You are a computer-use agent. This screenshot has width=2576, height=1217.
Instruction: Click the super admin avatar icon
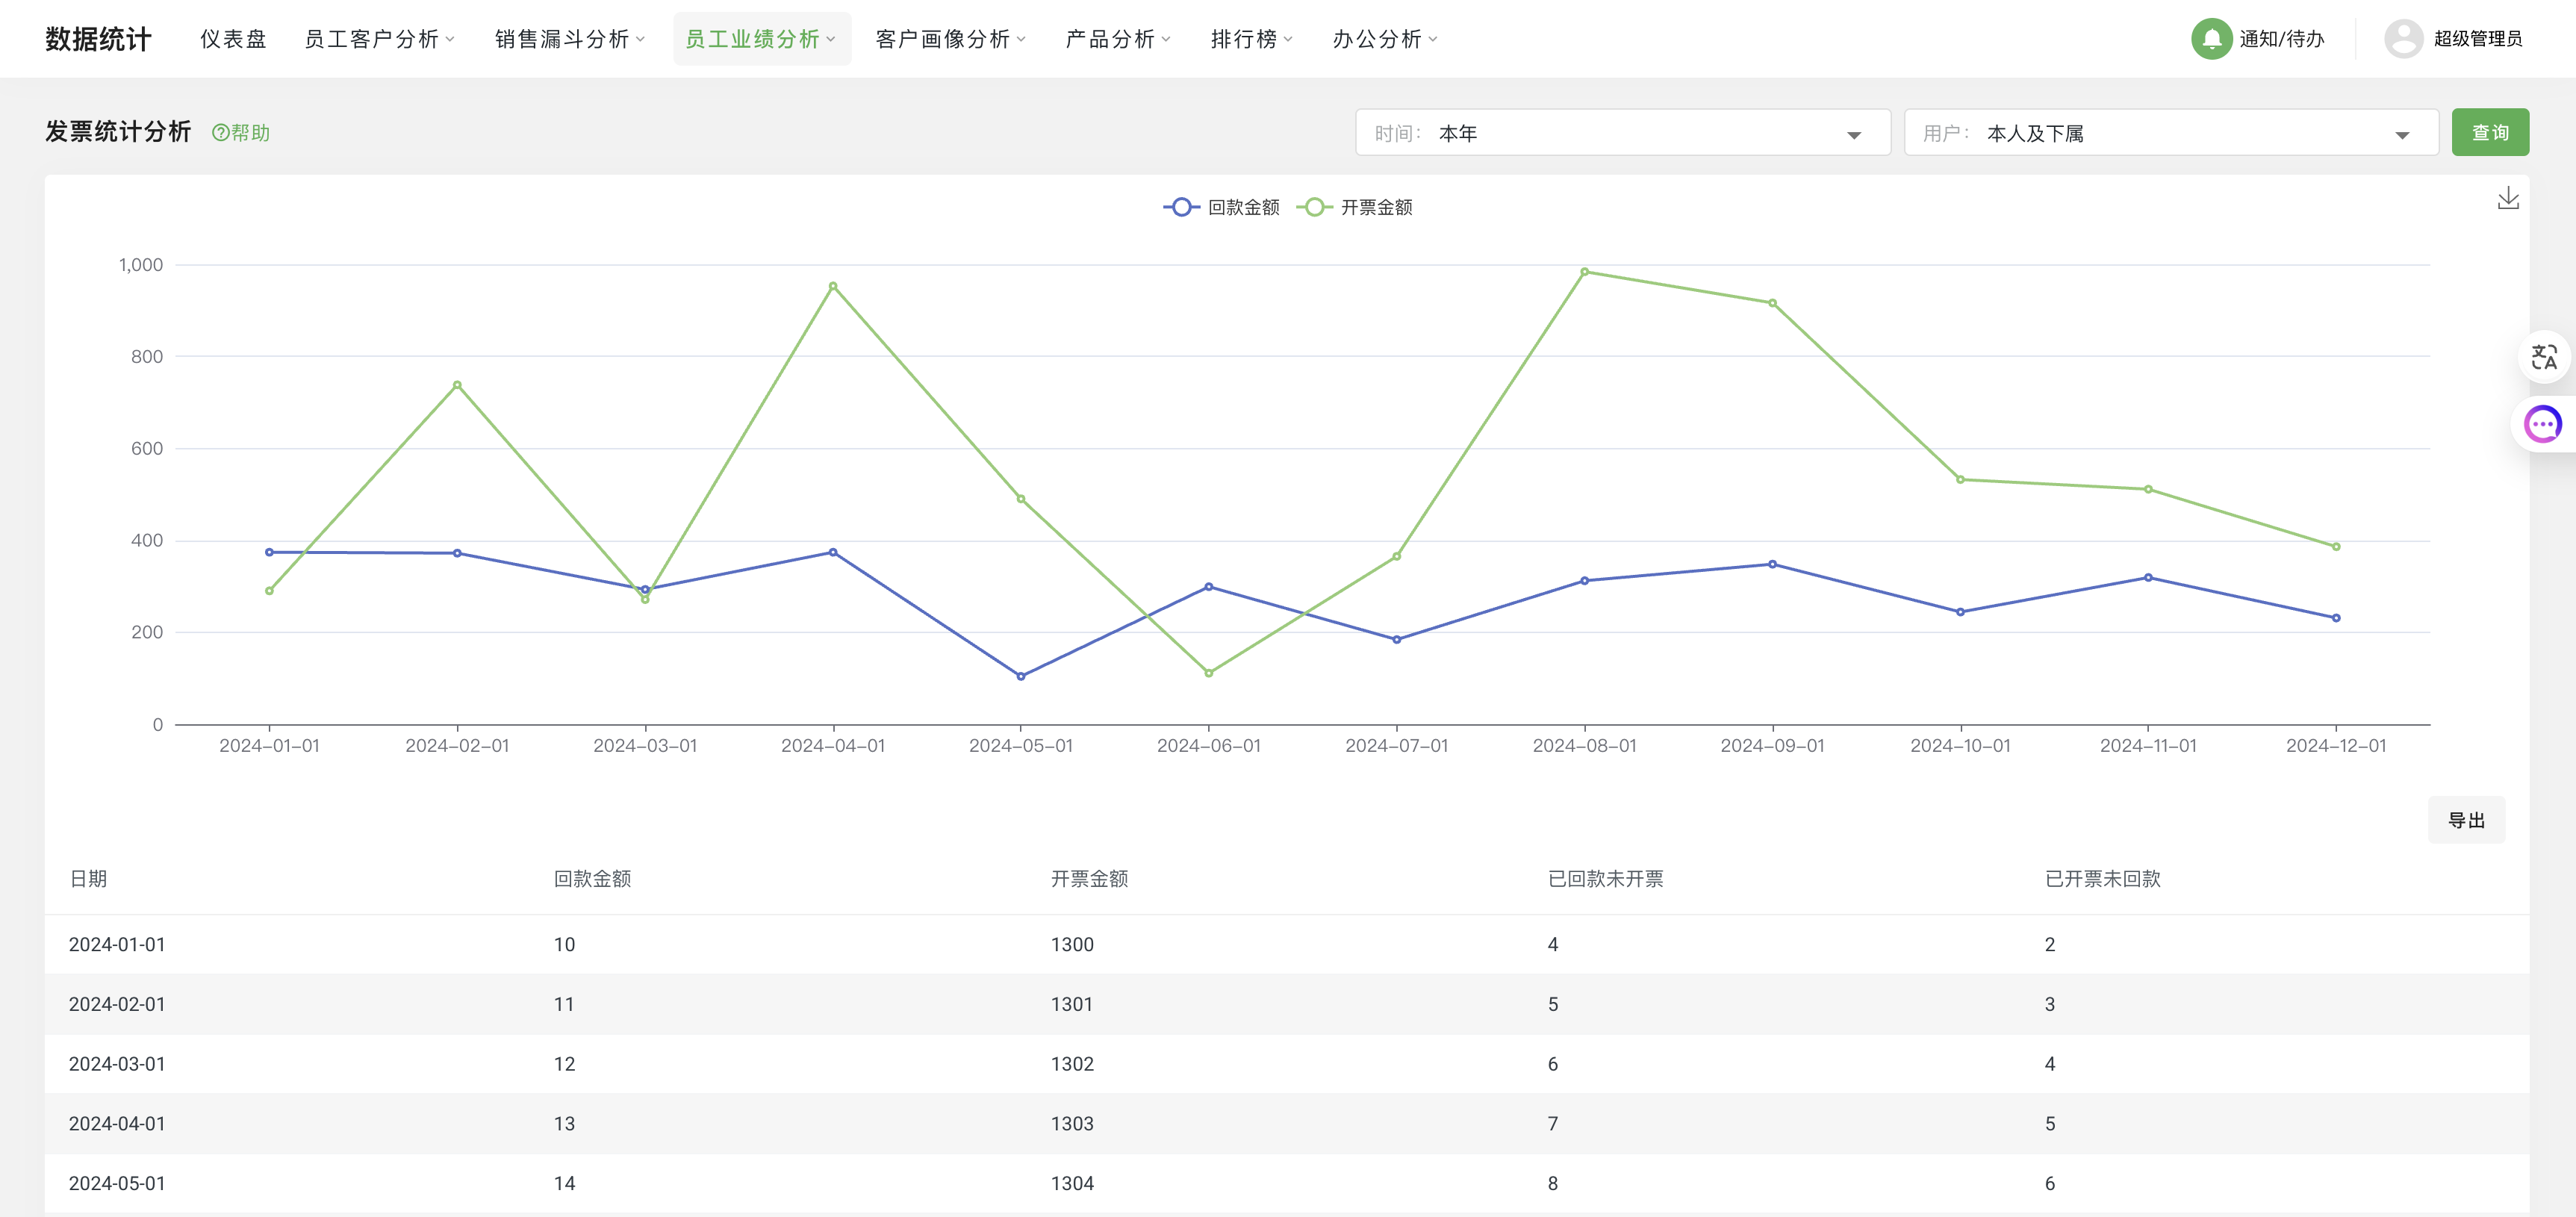(2405, 38)
